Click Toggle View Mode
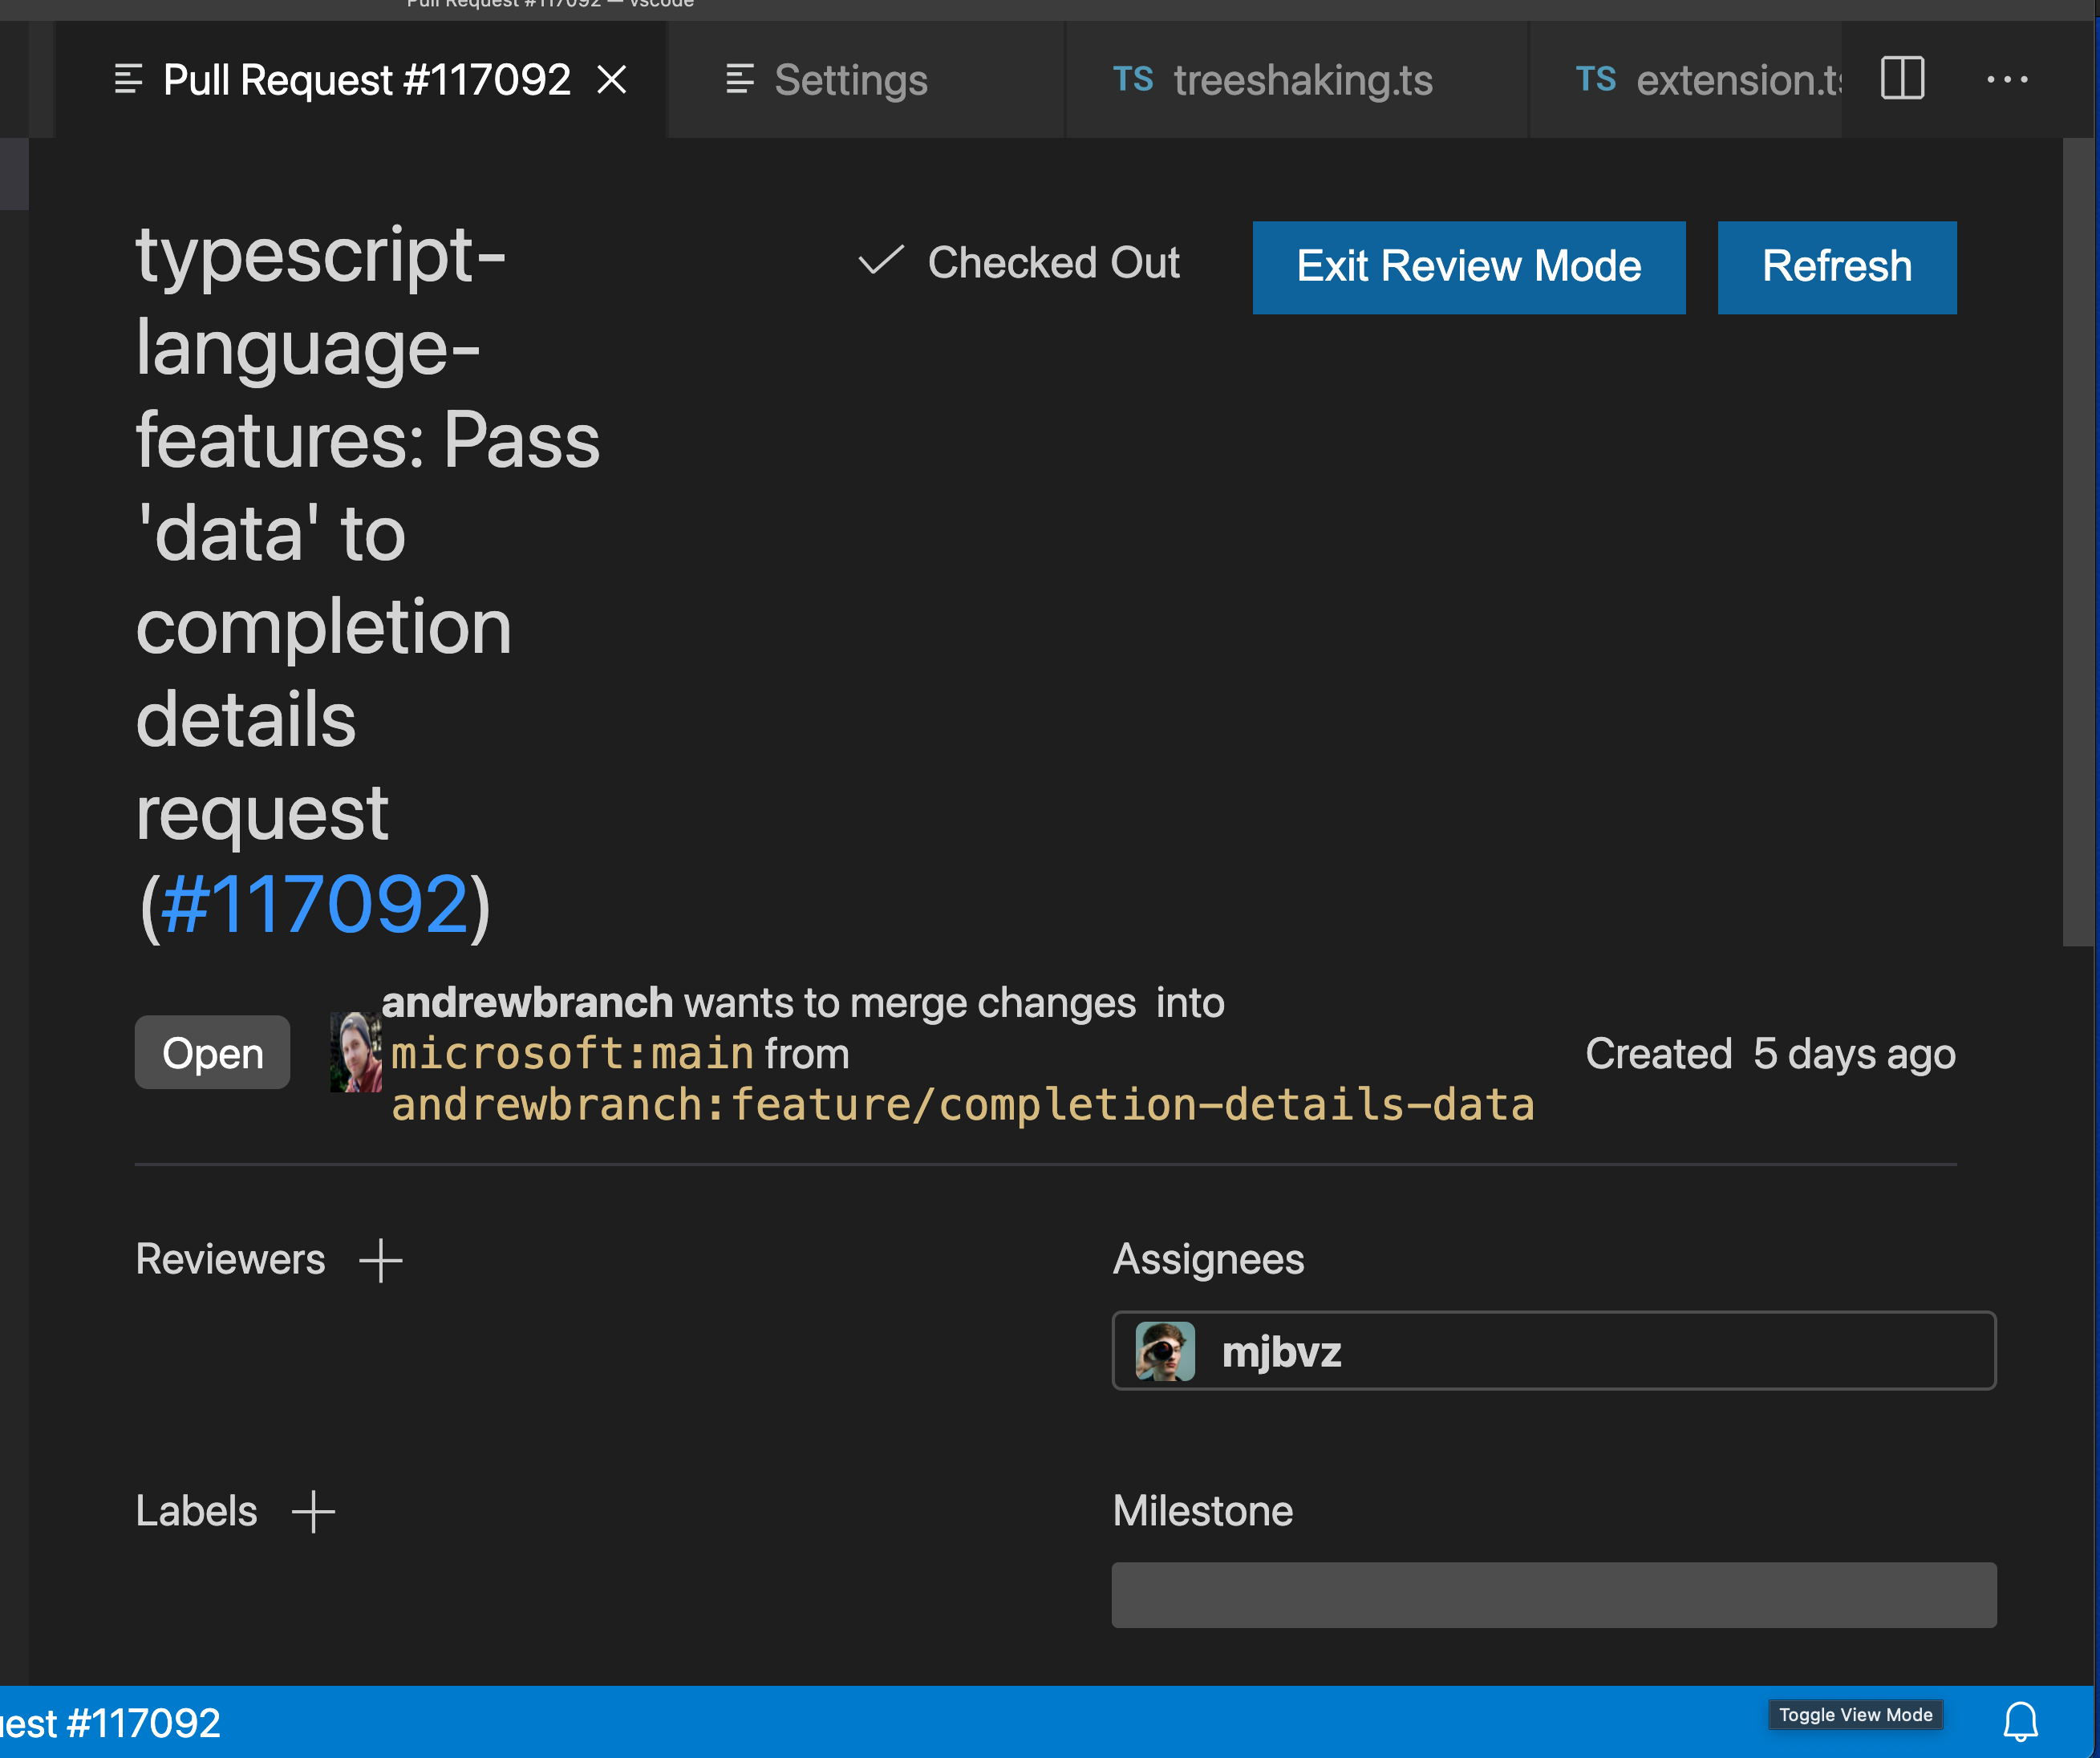This screenshot has height=1758, width=2100. click(x=1855, y=1714)
